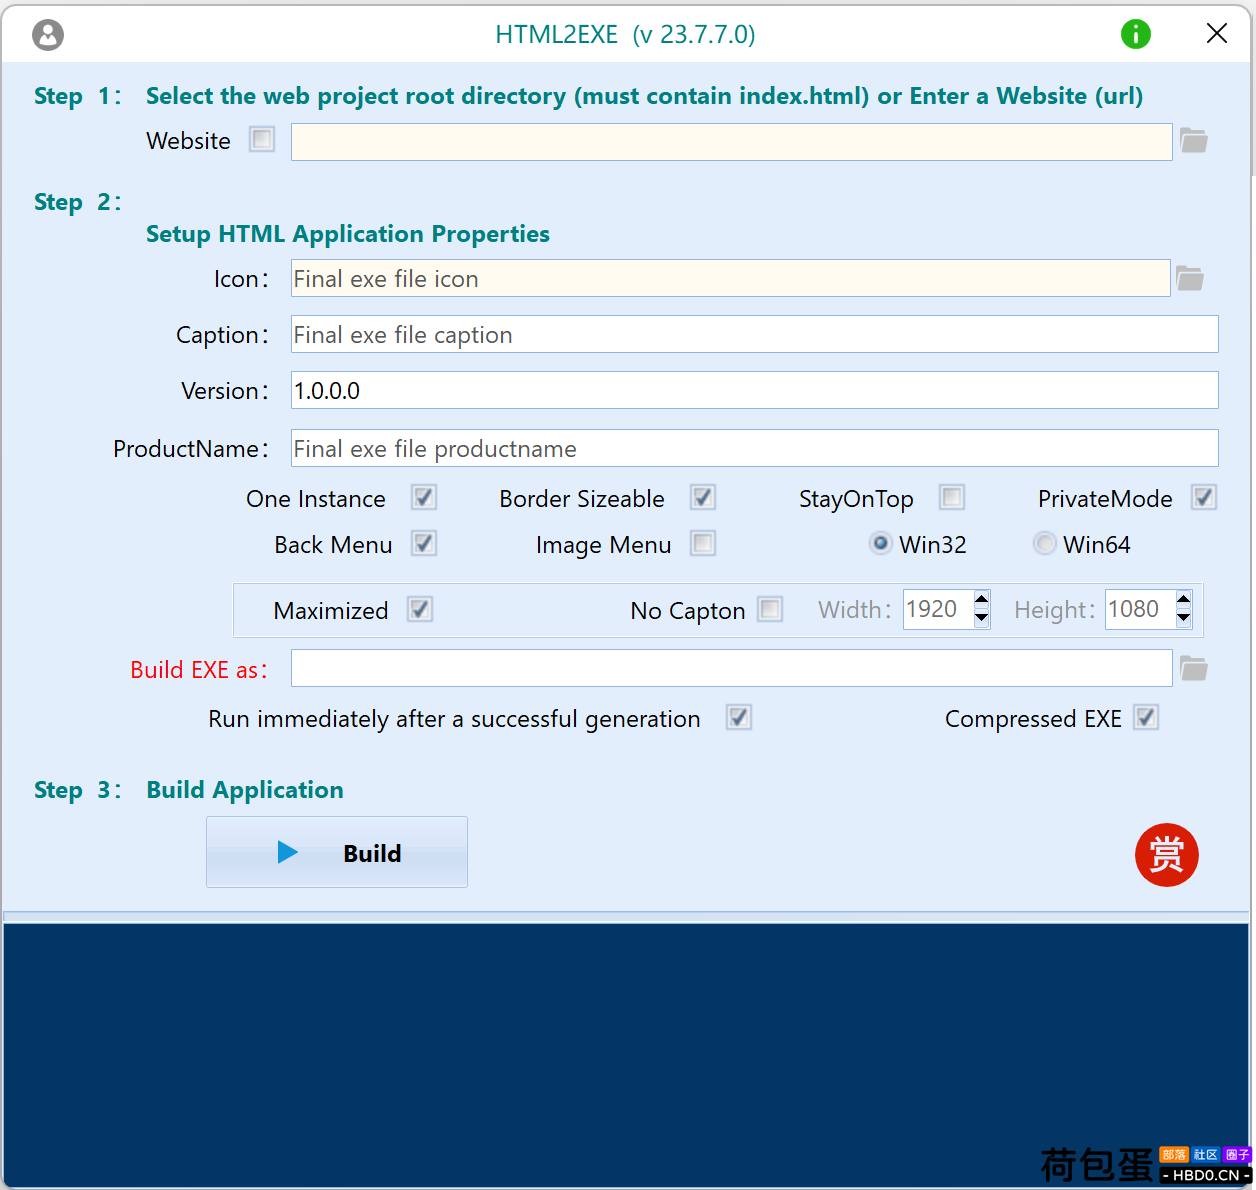
Task: Open the green info icon
Action: (x=1136, y=34)
